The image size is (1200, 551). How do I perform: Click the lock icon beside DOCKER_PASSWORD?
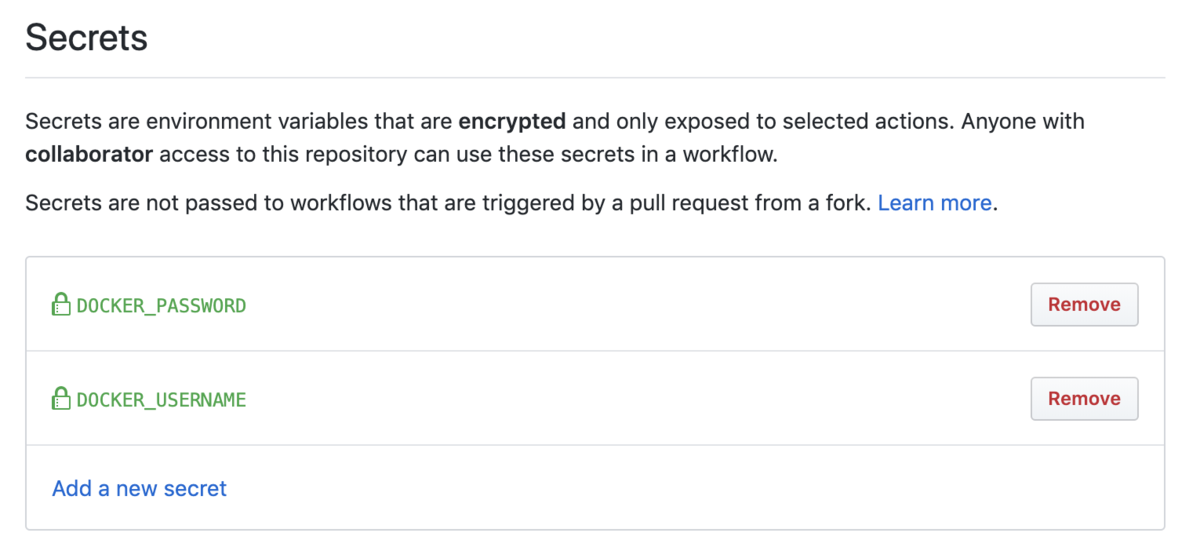[62, 304]
